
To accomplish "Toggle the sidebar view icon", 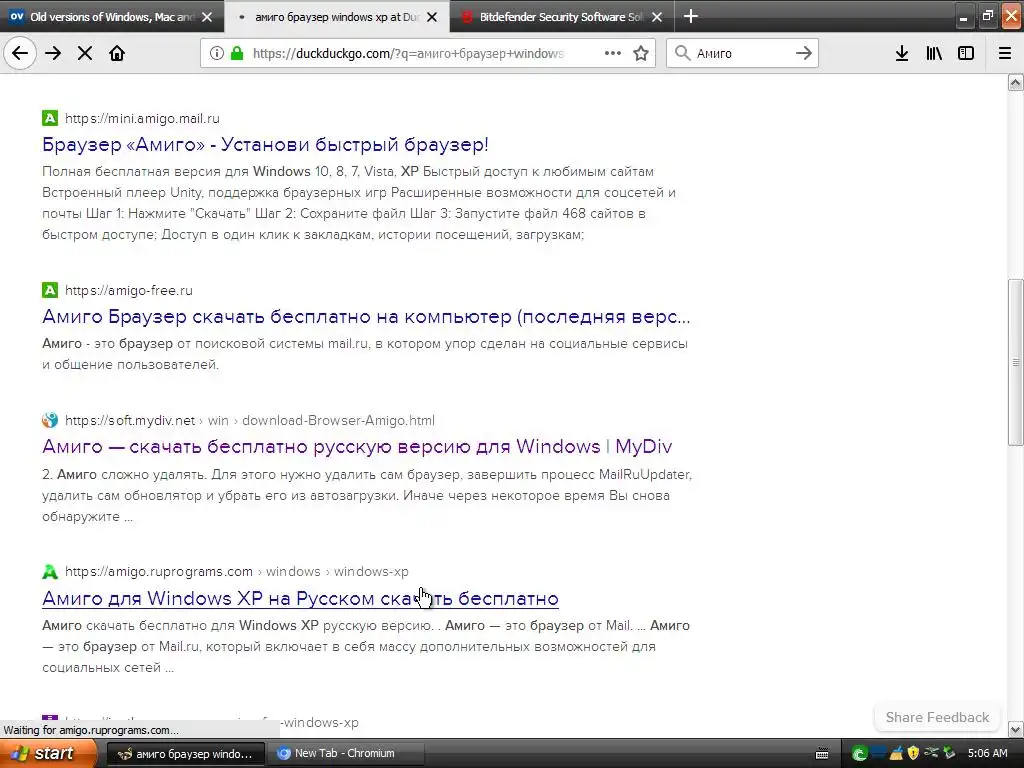I will (x=966, y=54).
